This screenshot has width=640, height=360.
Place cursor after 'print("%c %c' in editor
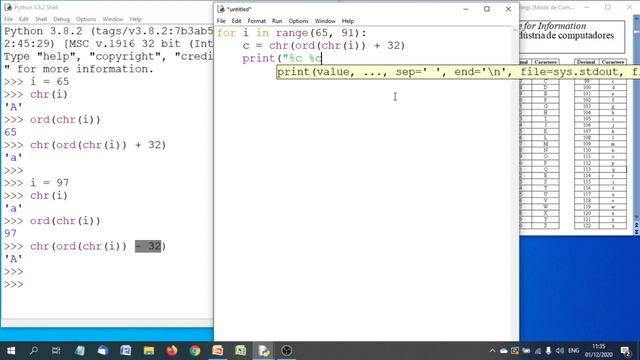coord(322,58)
